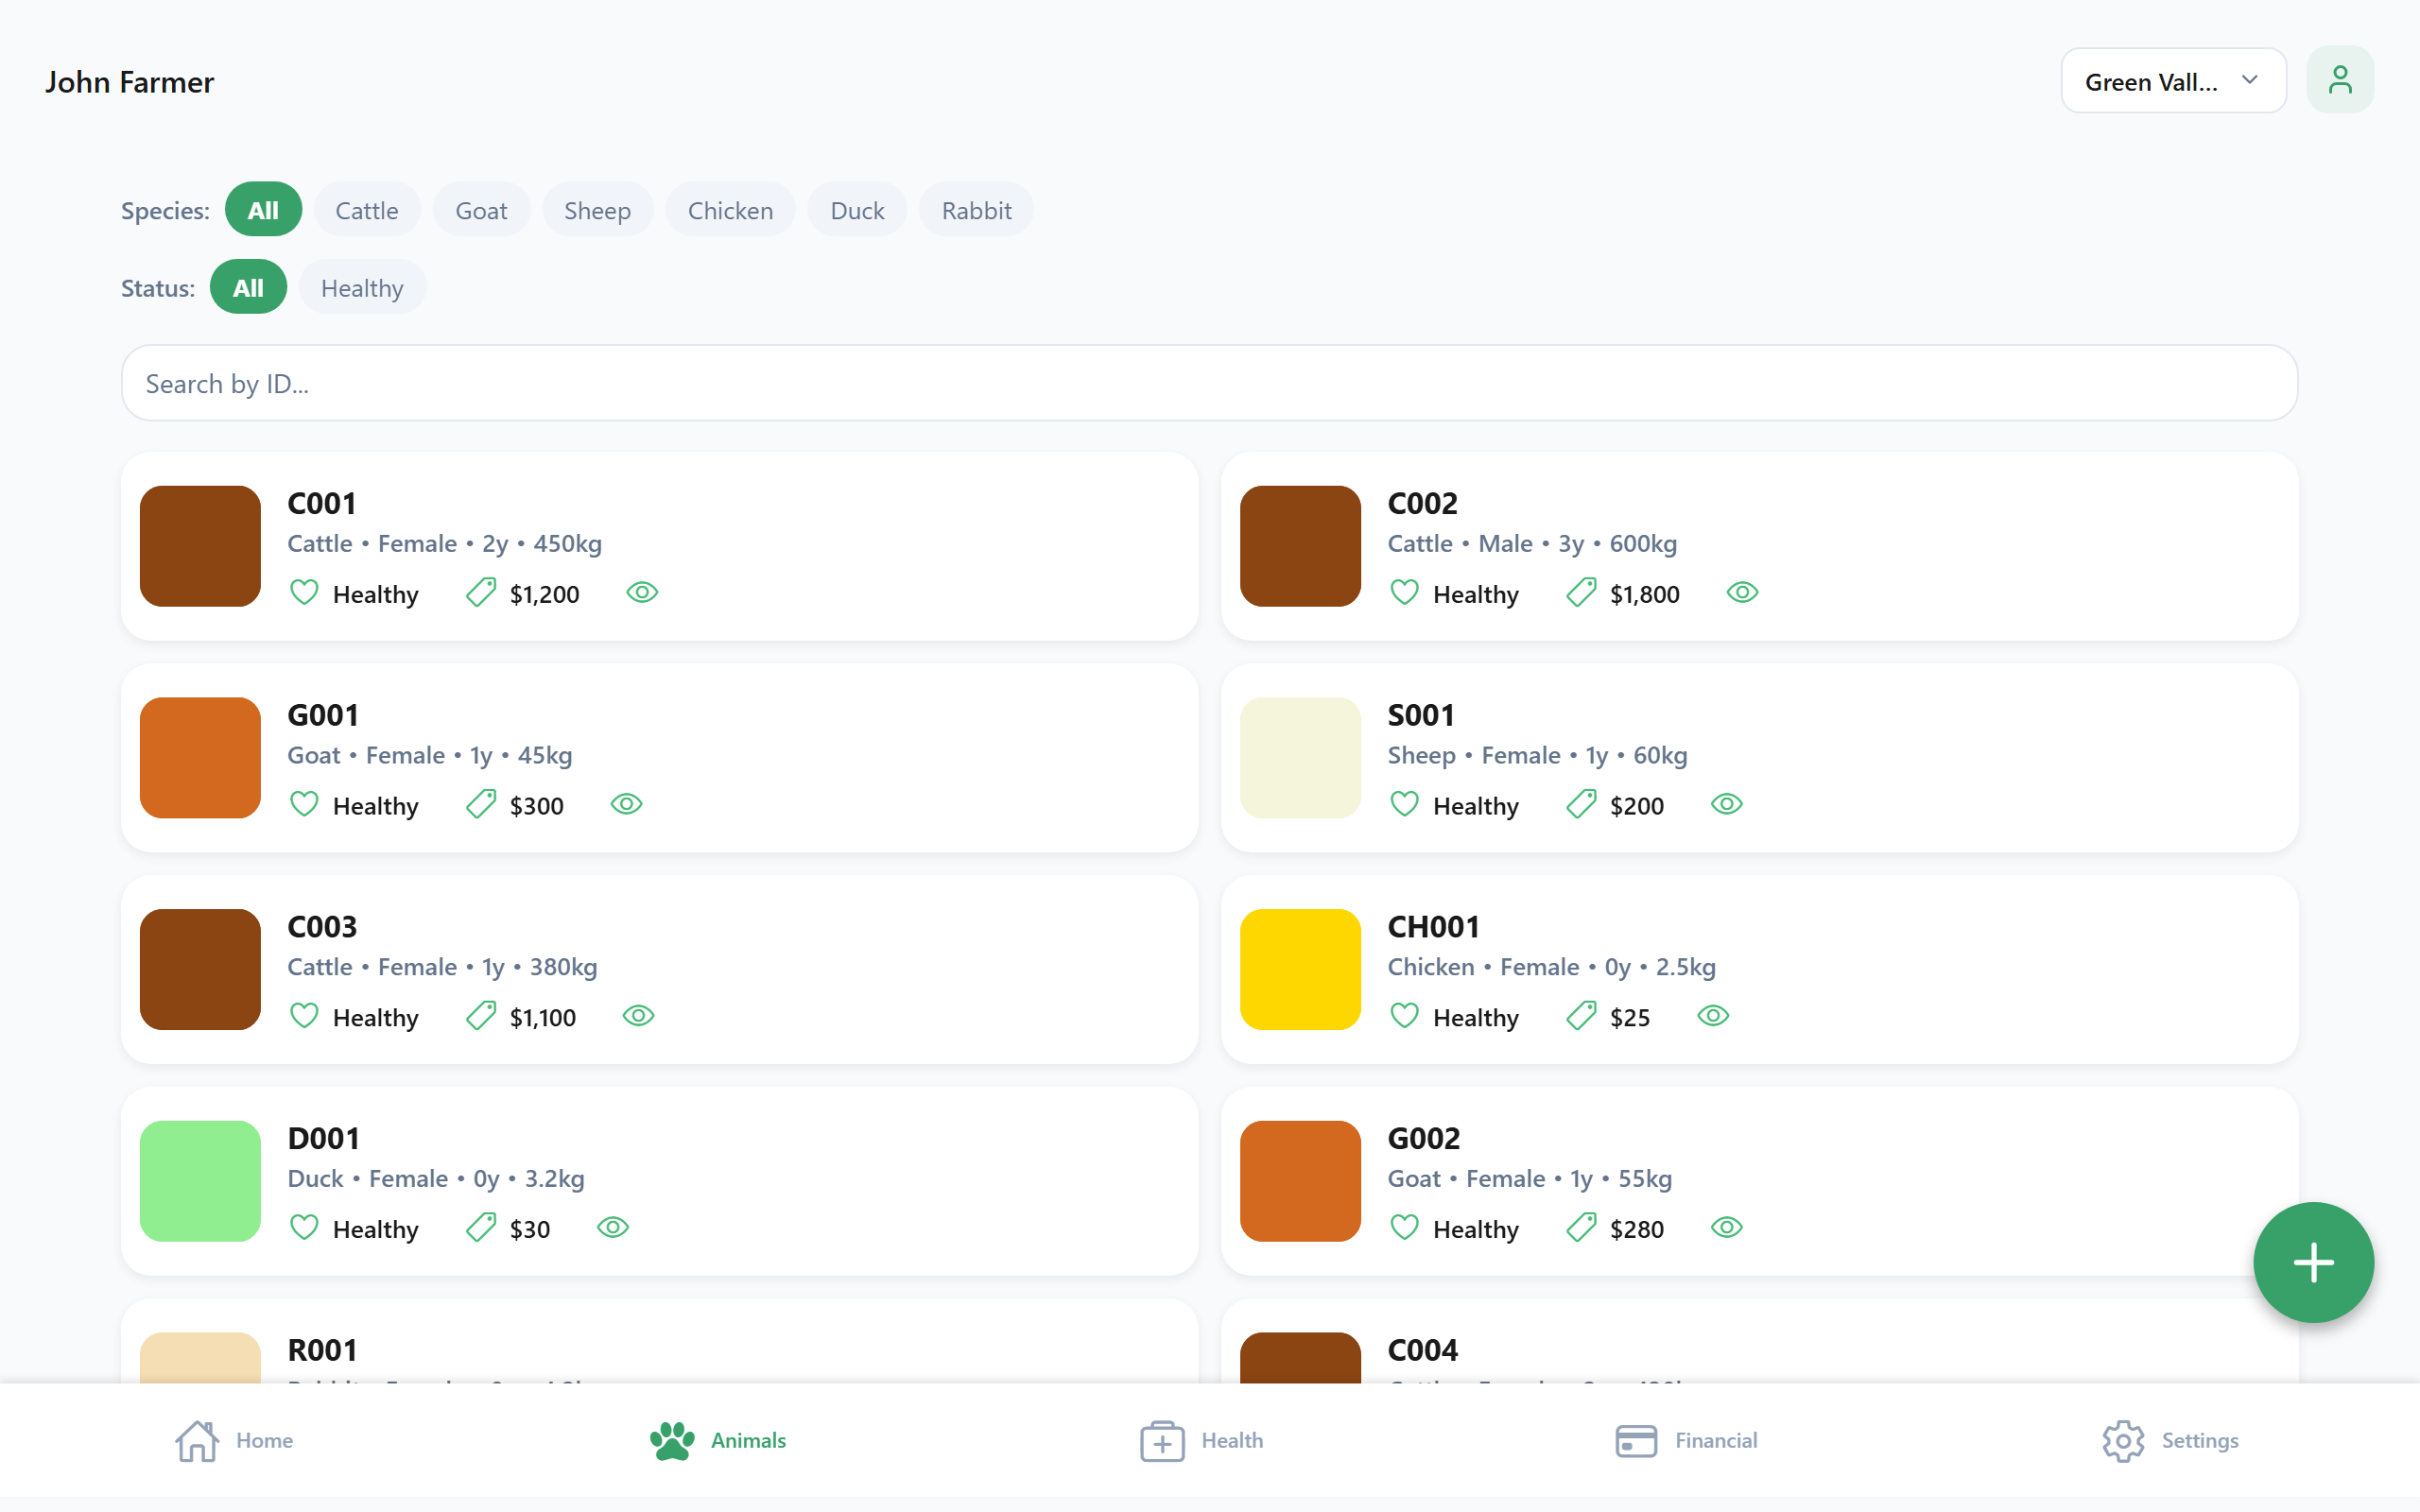Click the heart icon on C001 card
Image resolution: width=2420 pixels, height=1512 pixels.
304,593
